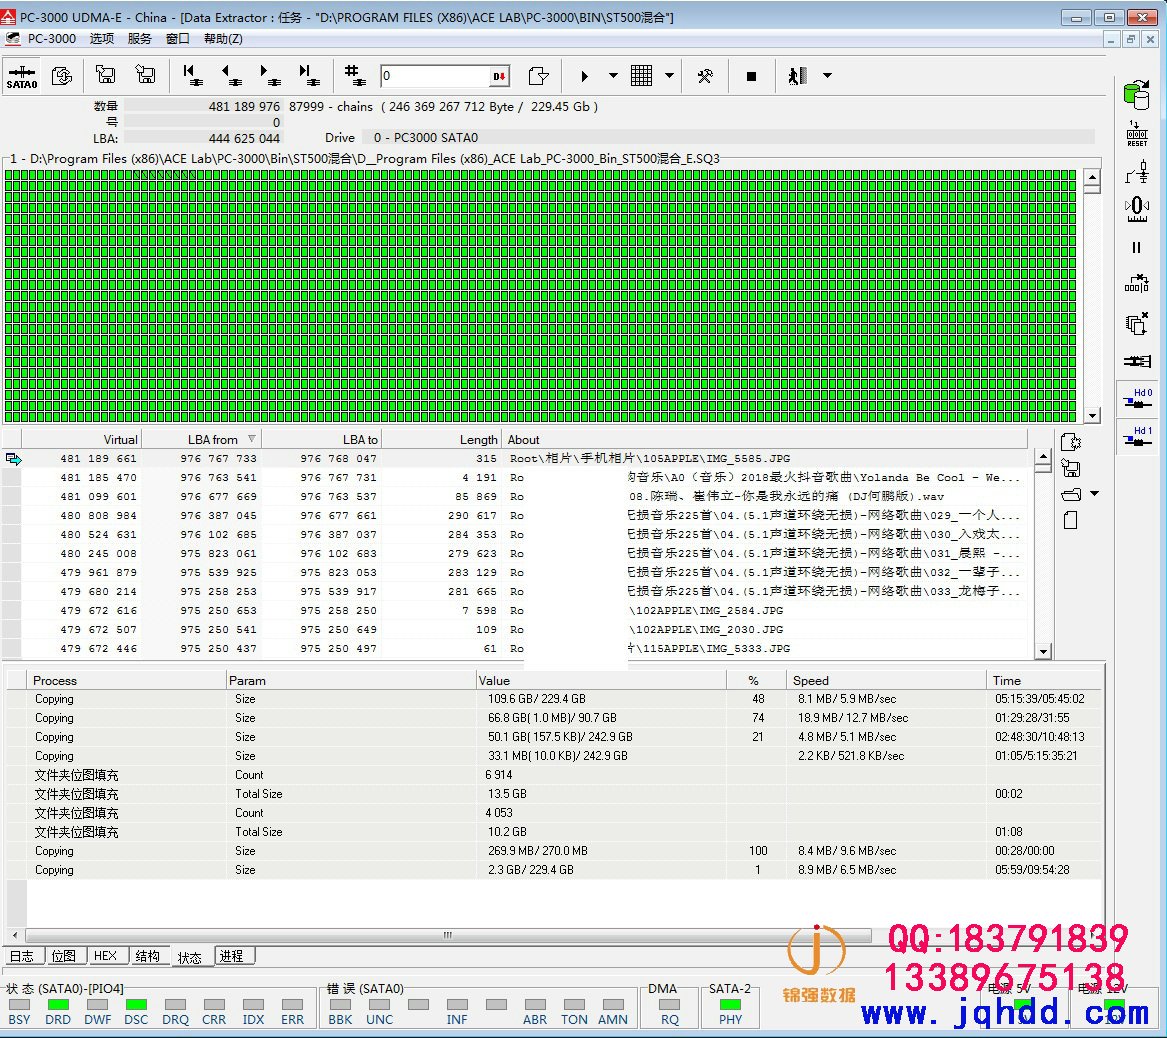
Task: Click into the LBA number input field
Action: pos(435,76)
